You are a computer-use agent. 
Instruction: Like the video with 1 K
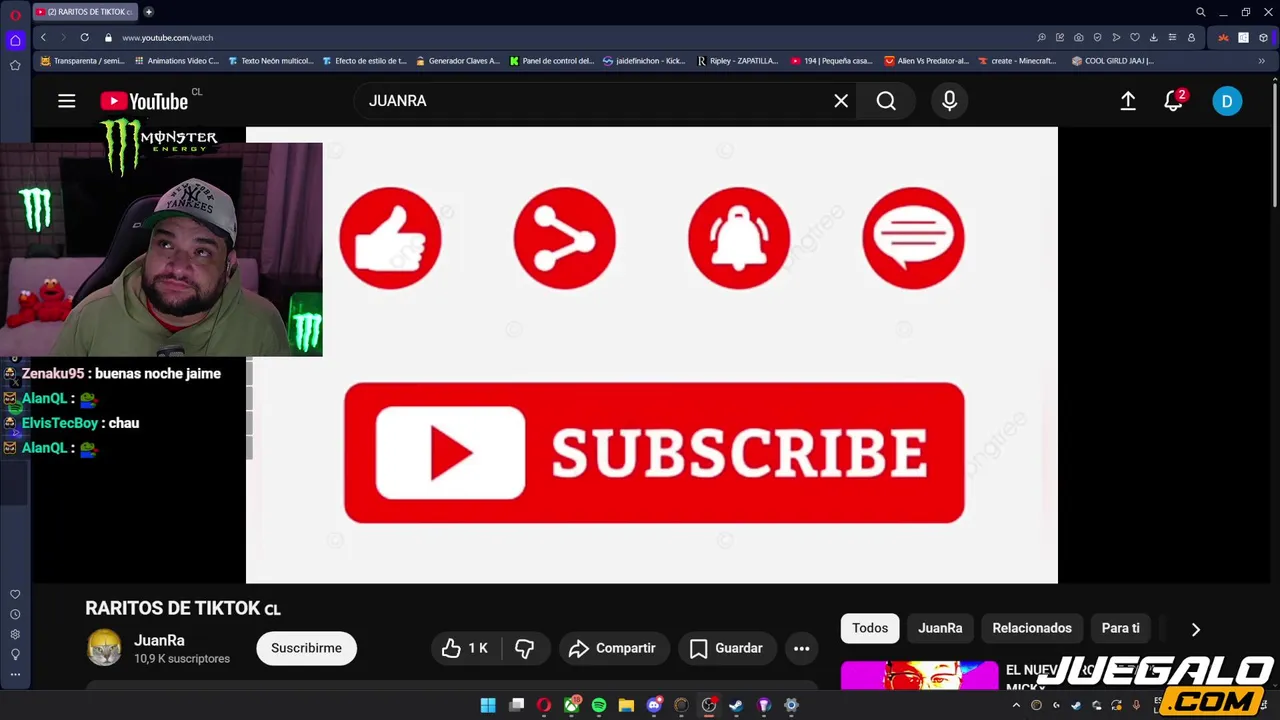[465, 648]
